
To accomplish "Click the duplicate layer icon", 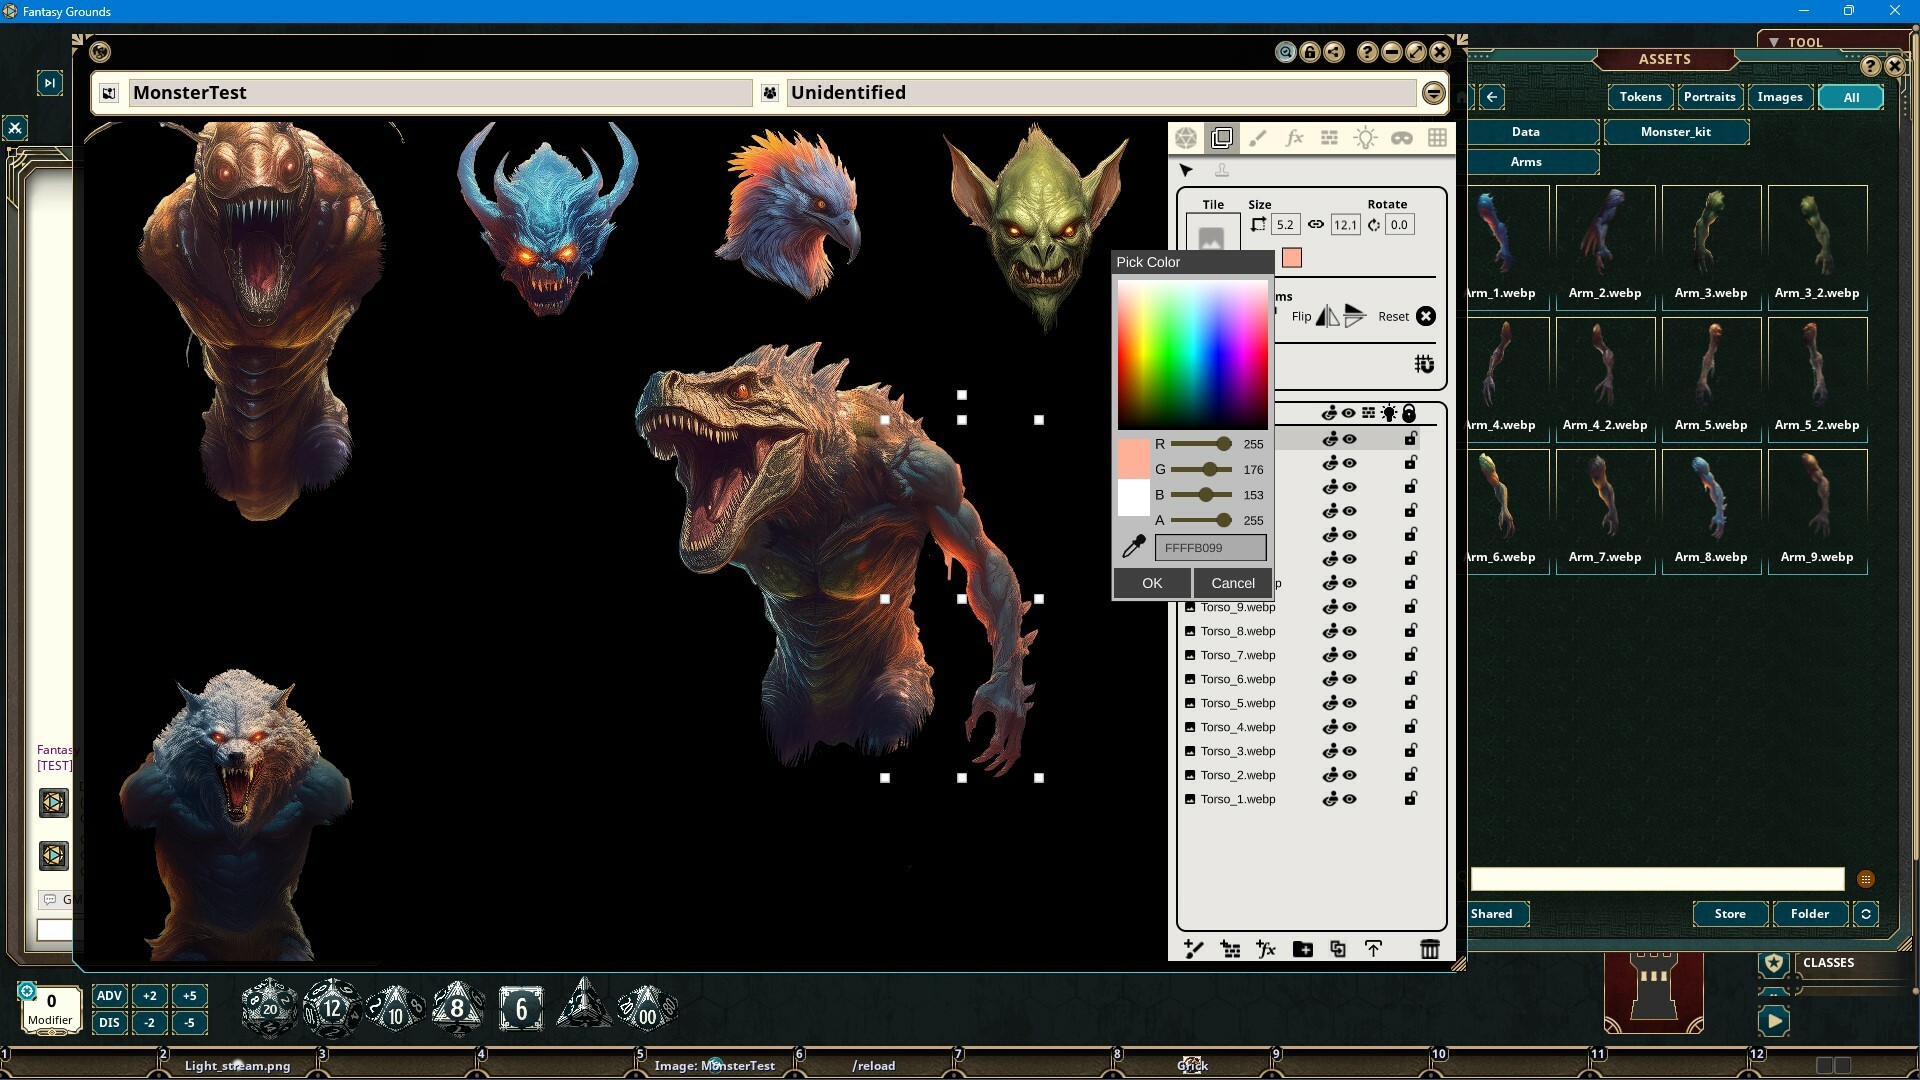I will (x=1337, y=949).
